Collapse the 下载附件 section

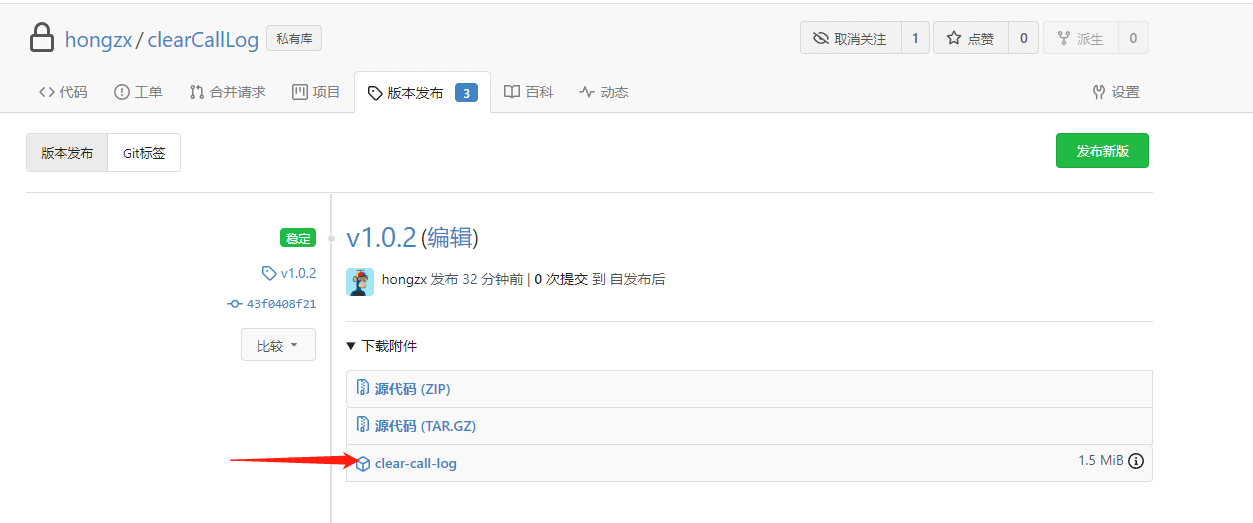(381, 346)
